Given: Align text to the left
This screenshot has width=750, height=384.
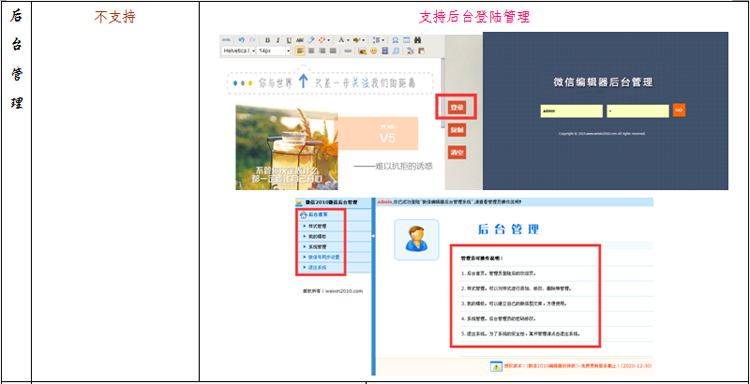Looking at the screenshot, I should coord(300,51).
